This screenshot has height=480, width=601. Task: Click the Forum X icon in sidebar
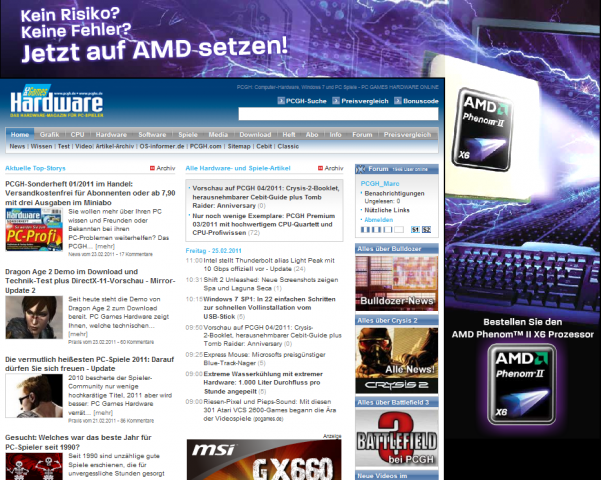pos(361,169)
